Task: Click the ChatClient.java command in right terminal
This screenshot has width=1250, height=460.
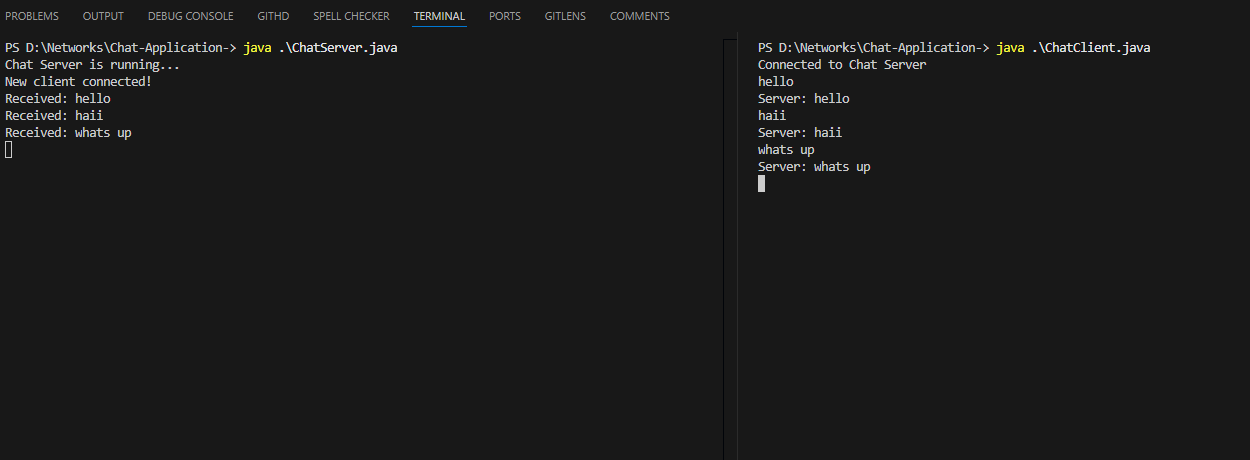Action: [1074, 48]
